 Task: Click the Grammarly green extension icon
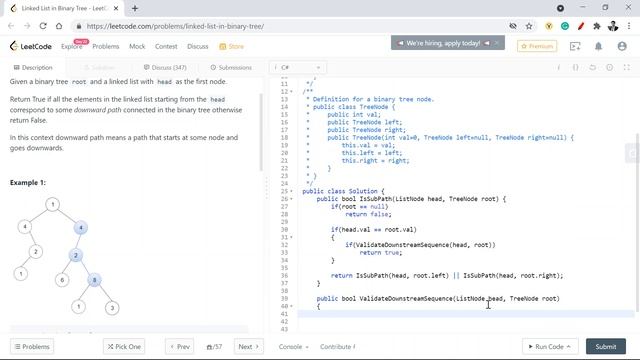[565, 26]
